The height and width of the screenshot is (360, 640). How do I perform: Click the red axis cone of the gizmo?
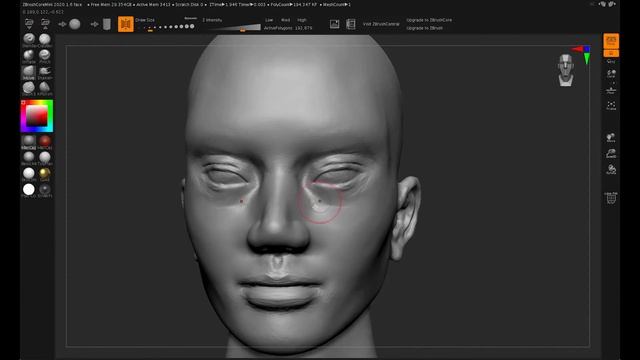(577, 49)
